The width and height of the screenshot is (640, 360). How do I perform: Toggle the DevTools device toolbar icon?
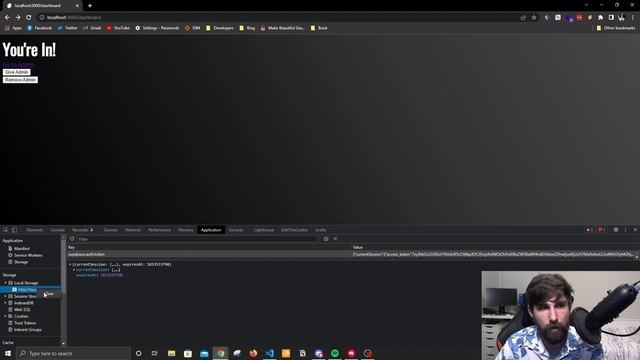[x=14, y=230]
